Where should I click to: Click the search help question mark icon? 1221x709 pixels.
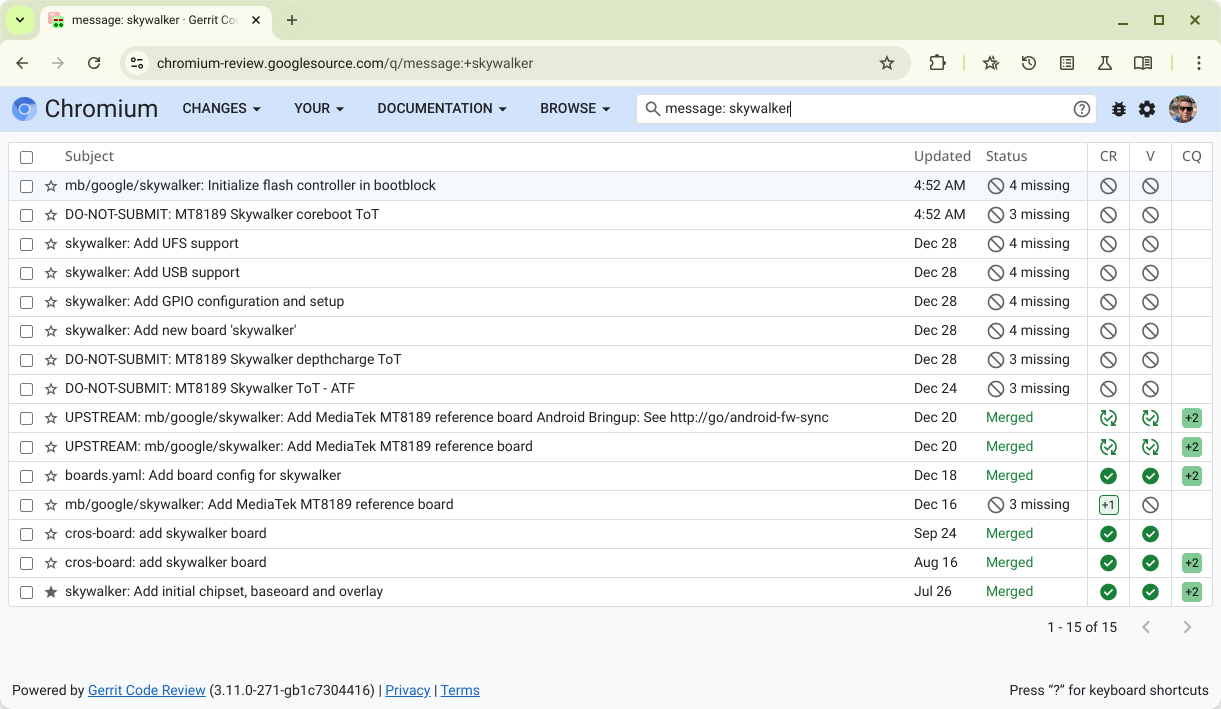pos(1081,109)
